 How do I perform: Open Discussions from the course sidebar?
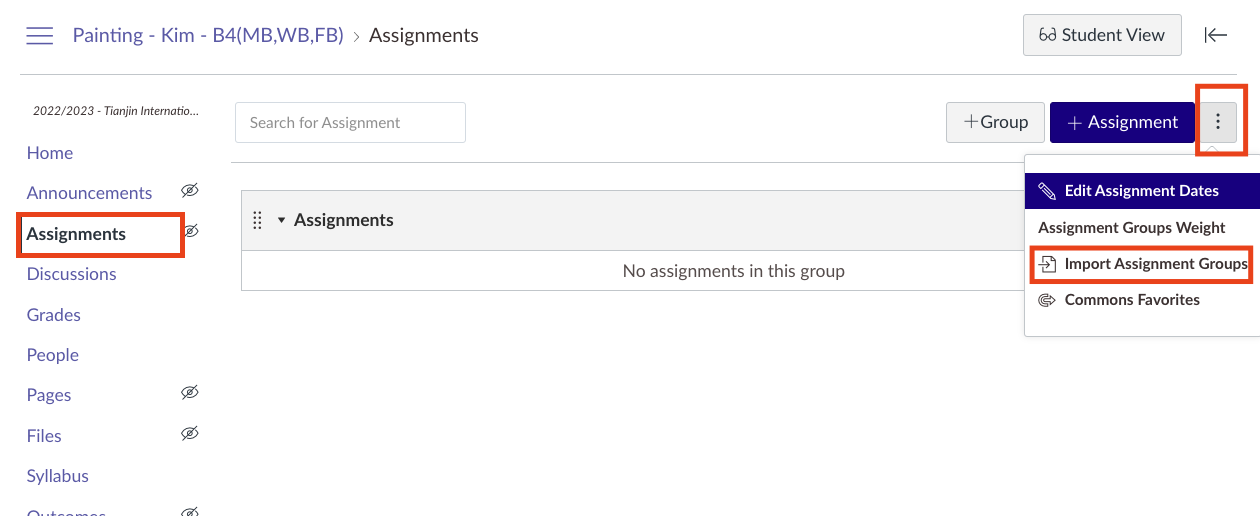coord(71,274)
